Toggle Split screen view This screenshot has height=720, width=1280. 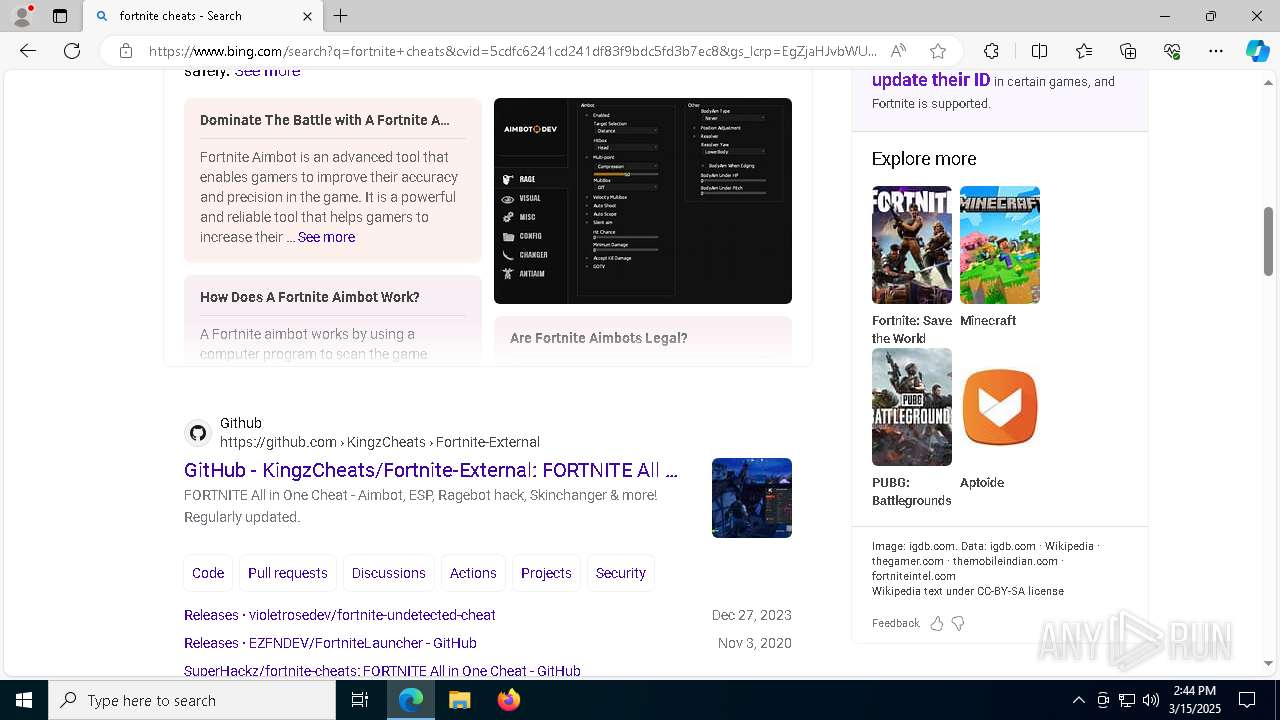(1039, 51)
